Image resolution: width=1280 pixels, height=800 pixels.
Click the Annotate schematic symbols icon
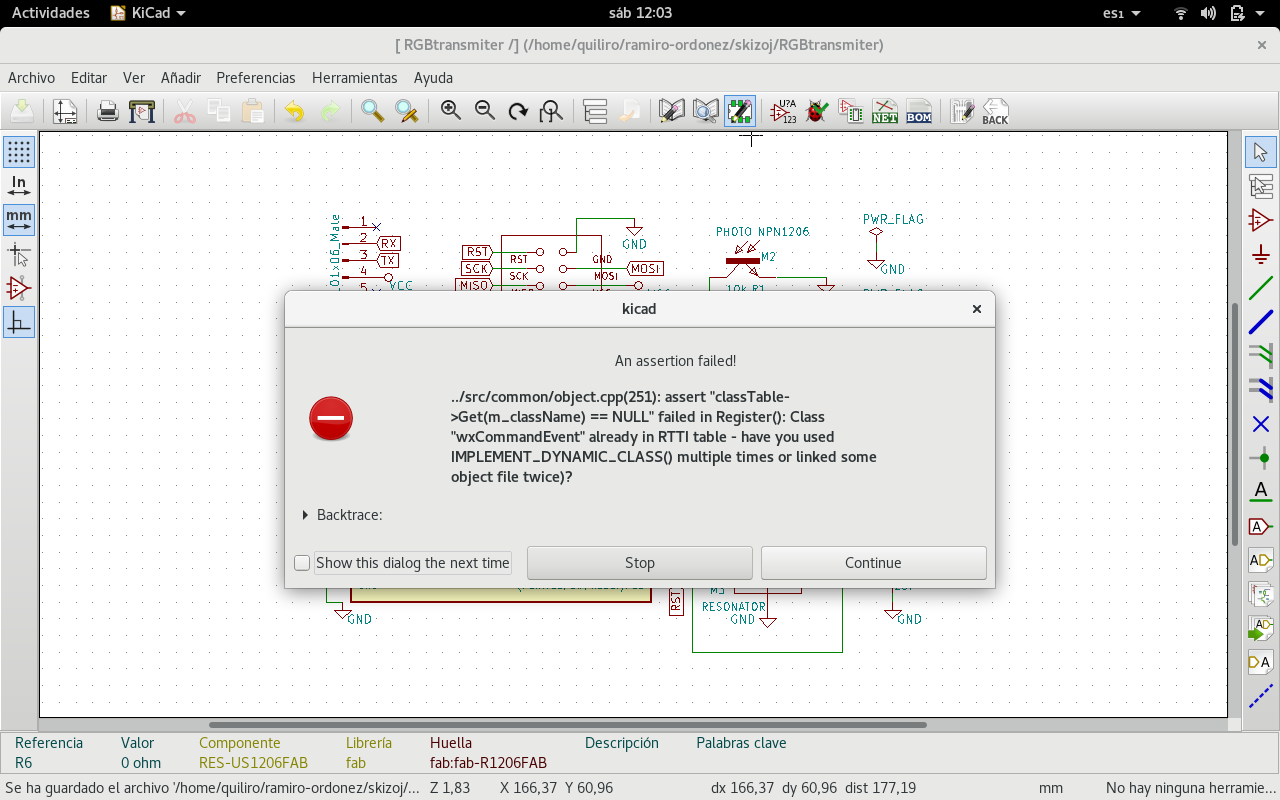tap(784, 111)
